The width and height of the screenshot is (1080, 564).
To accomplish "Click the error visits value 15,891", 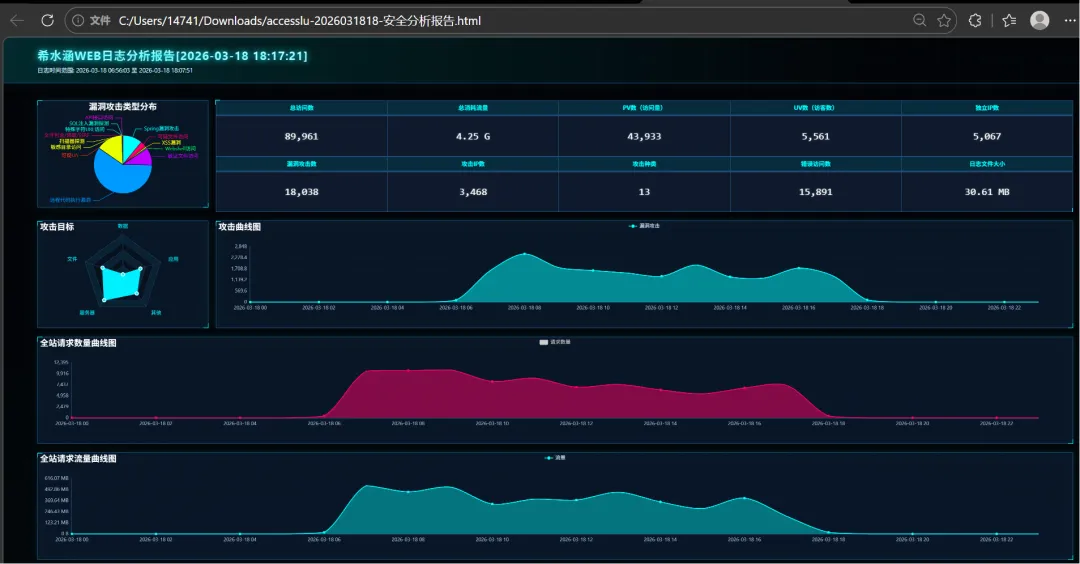I will 816,192.
